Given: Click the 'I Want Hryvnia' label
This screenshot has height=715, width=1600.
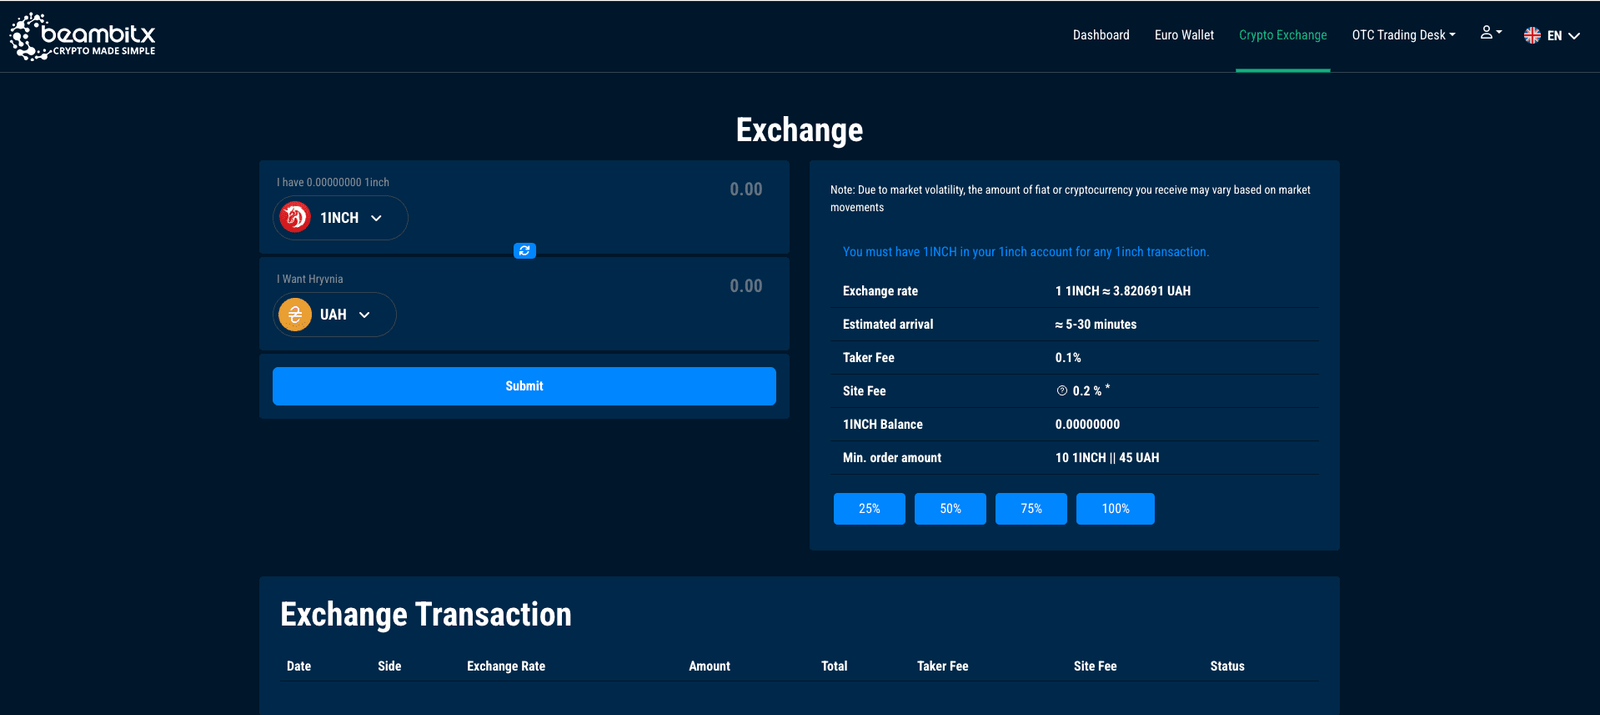Looking at the screenshot, I should tap(310, 279).
